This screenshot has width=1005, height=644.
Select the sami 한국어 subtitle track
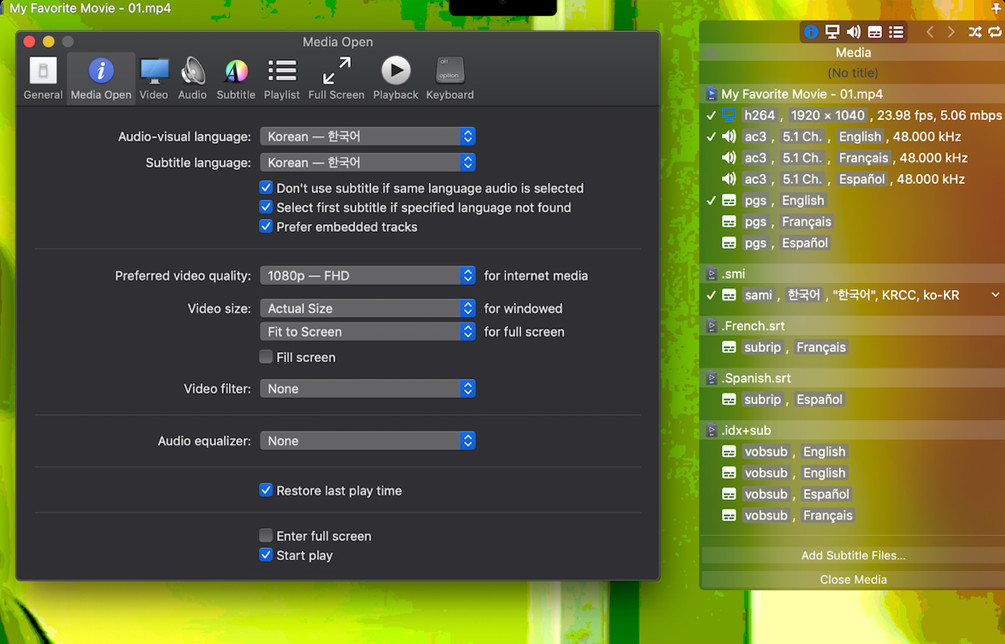pos(852,295)
